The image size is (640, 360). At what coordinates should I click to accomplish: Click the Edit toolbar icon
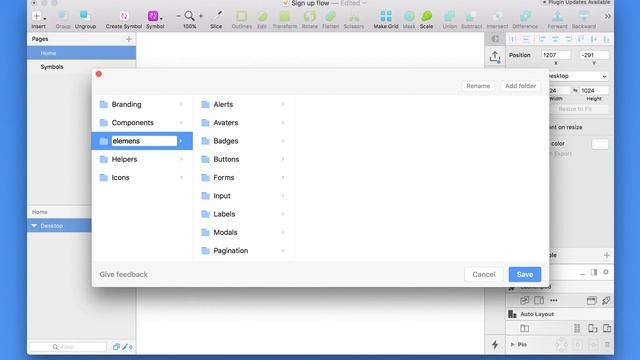[x=262, y=16]
